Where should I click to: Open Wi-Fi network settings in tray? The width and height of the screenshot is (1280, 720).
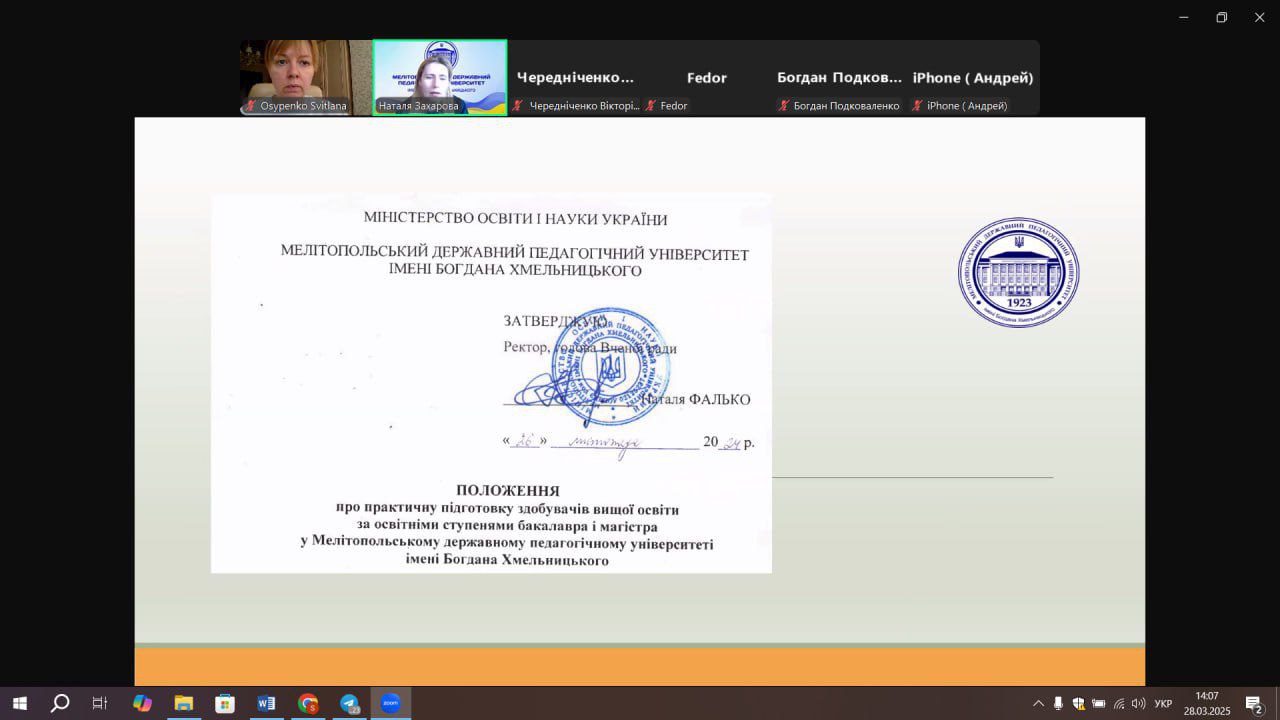tap(1119, 703)
